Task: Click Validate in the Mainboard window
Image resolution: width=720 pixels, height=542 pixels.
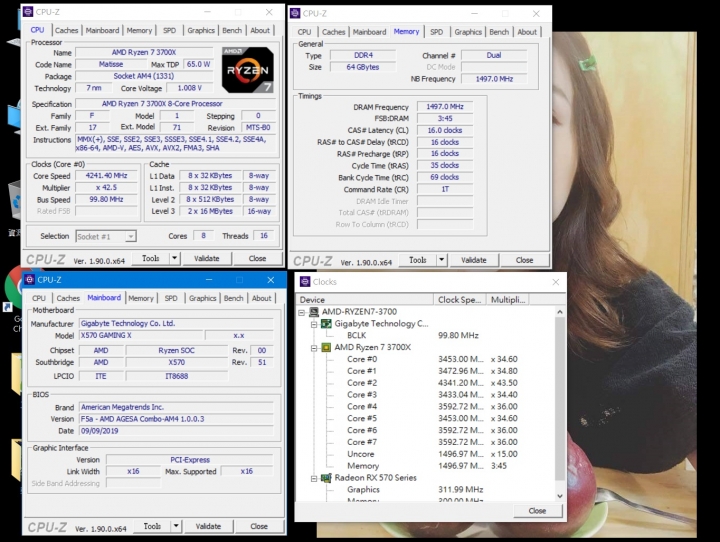Action: pyautogui.click(x=208, y=526)
